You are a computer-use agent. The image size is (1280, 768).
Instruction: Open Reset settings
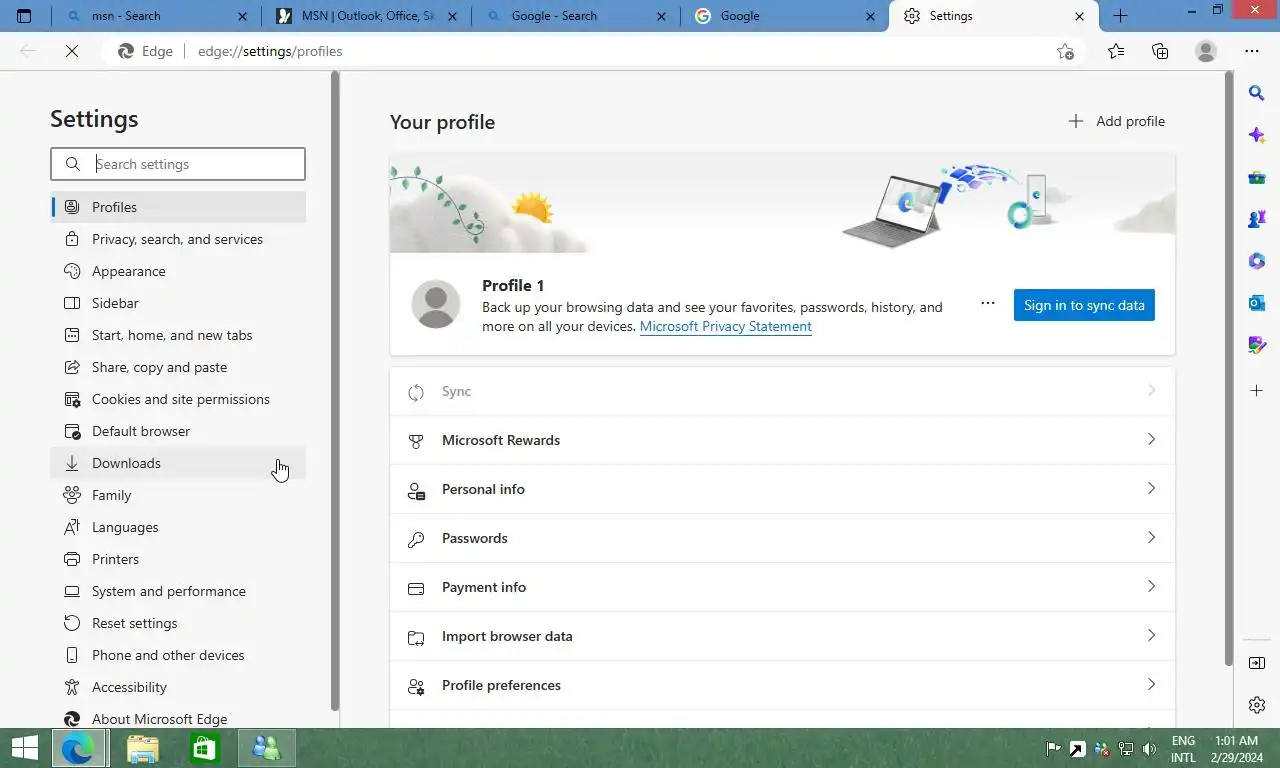point(178,623)
